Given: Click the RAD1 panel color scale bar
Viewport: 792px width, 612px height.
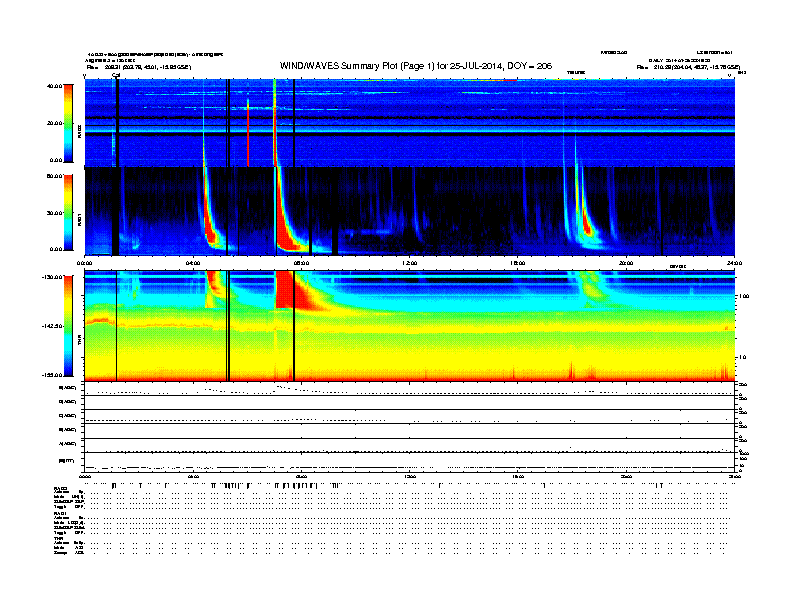Looking at the screenshot, I should click(x=68, y=213).
